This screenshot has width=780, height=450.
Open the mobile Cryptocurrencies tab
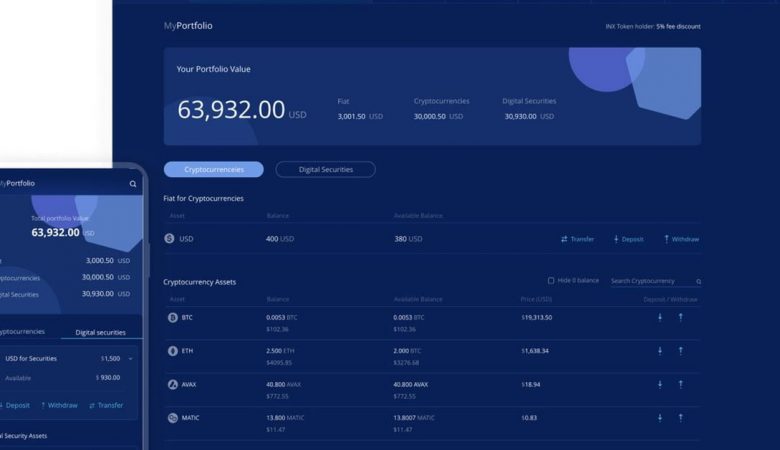click(x=22, y=332)
